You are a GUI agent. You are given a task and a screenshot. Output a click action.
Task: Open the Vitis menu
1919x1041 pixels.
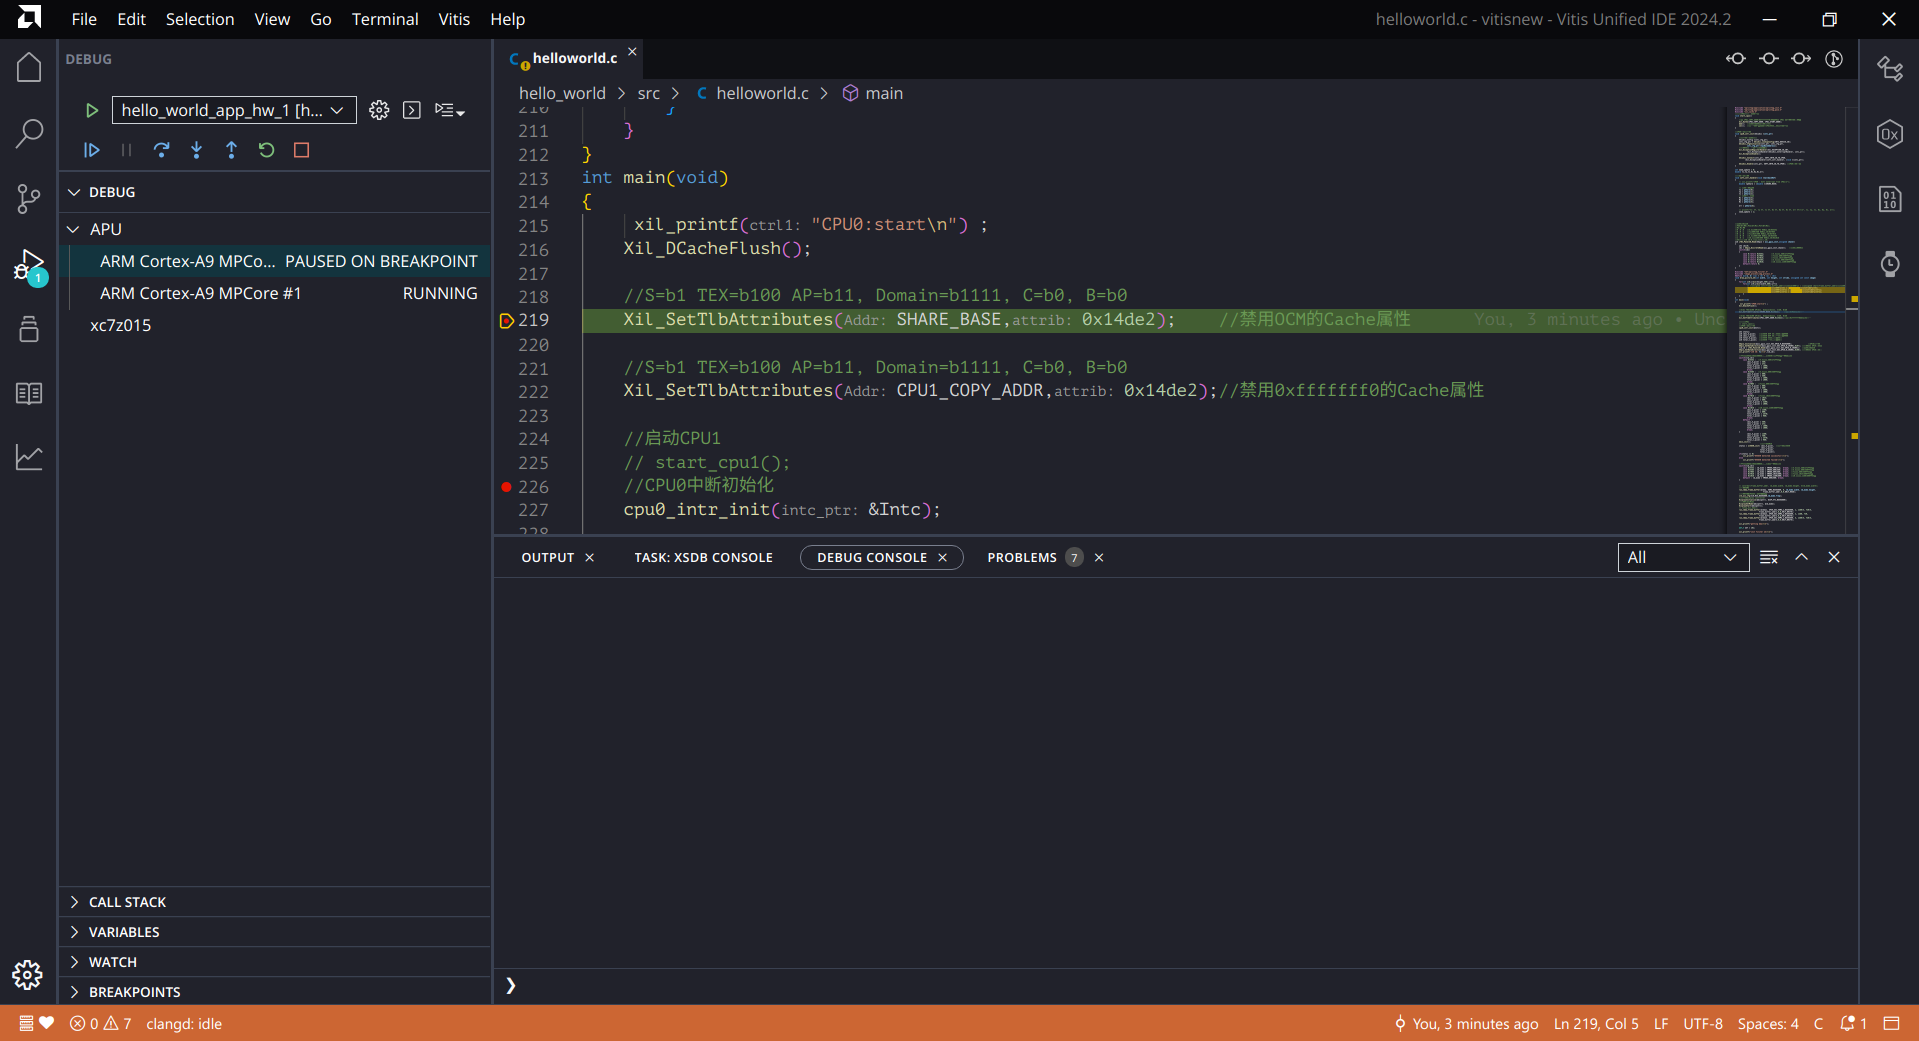(x=453, y=19)
